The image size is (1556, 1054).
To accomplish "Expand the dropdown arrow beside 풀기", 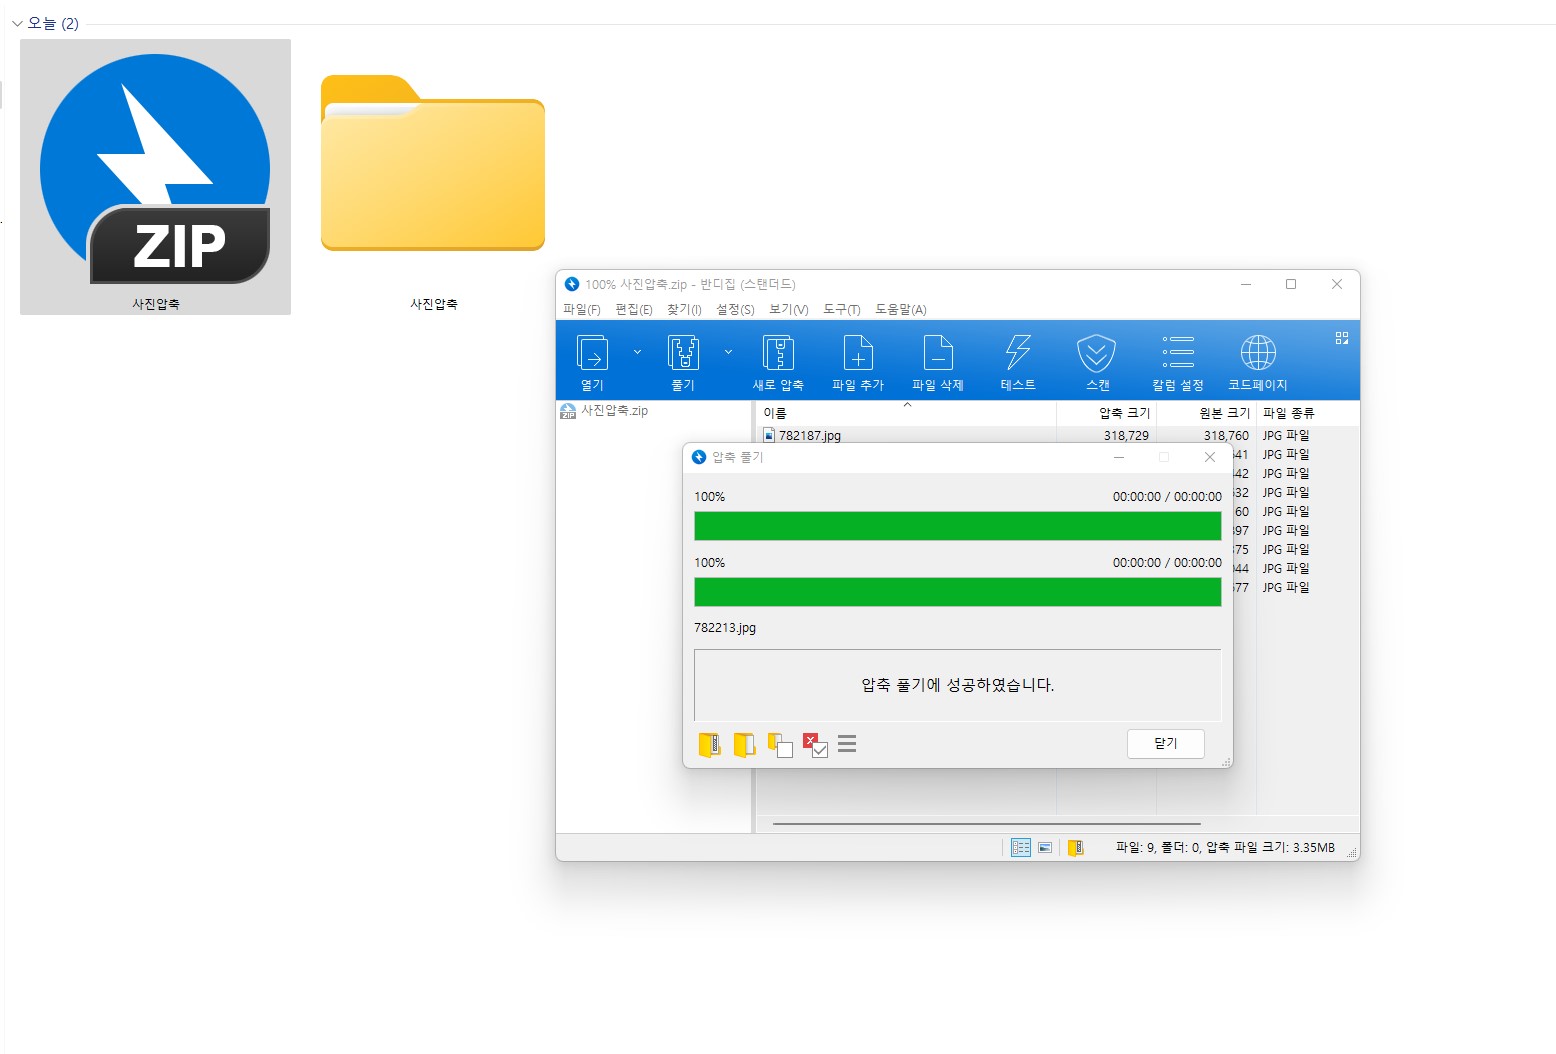I will click(x=728, y=352).
